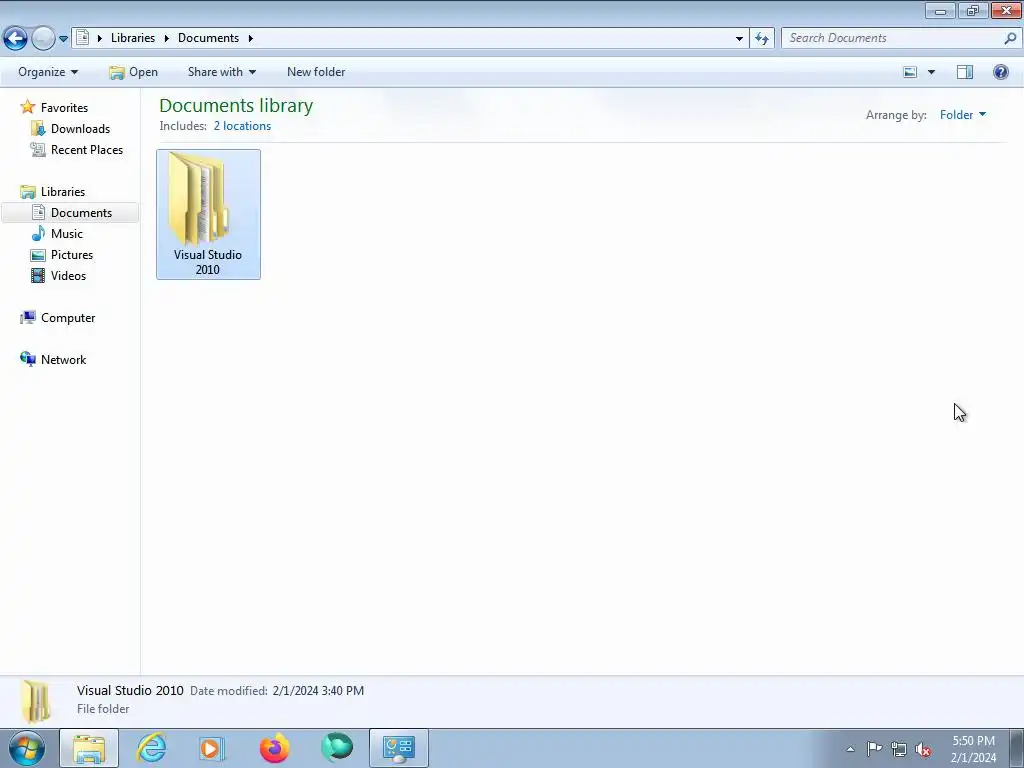
Task: Click the Favorites star icon
Action: [x=27, y=107]
